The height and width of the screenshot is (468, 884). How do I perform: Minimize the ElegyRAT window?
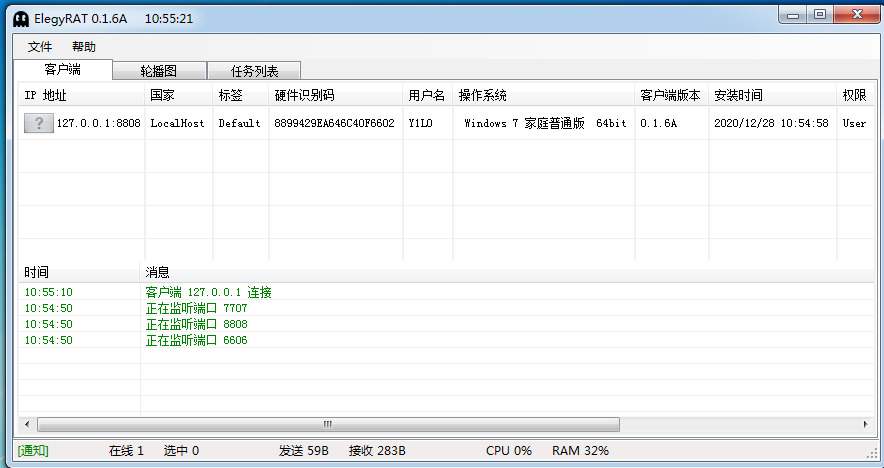pos(793,15)
